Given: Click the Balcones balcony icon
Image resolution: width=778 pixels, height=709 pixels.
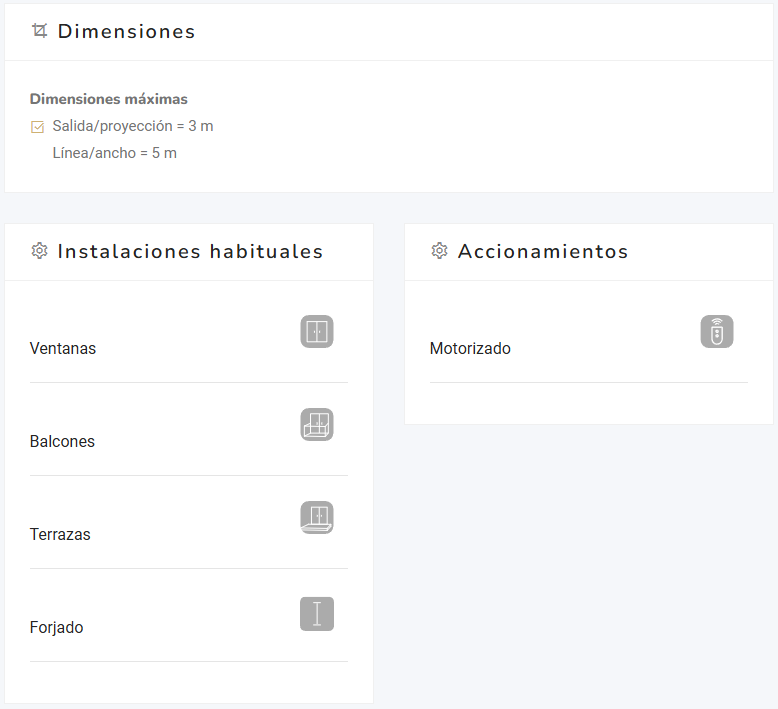Looking at the screenshot, I should 317,425.
